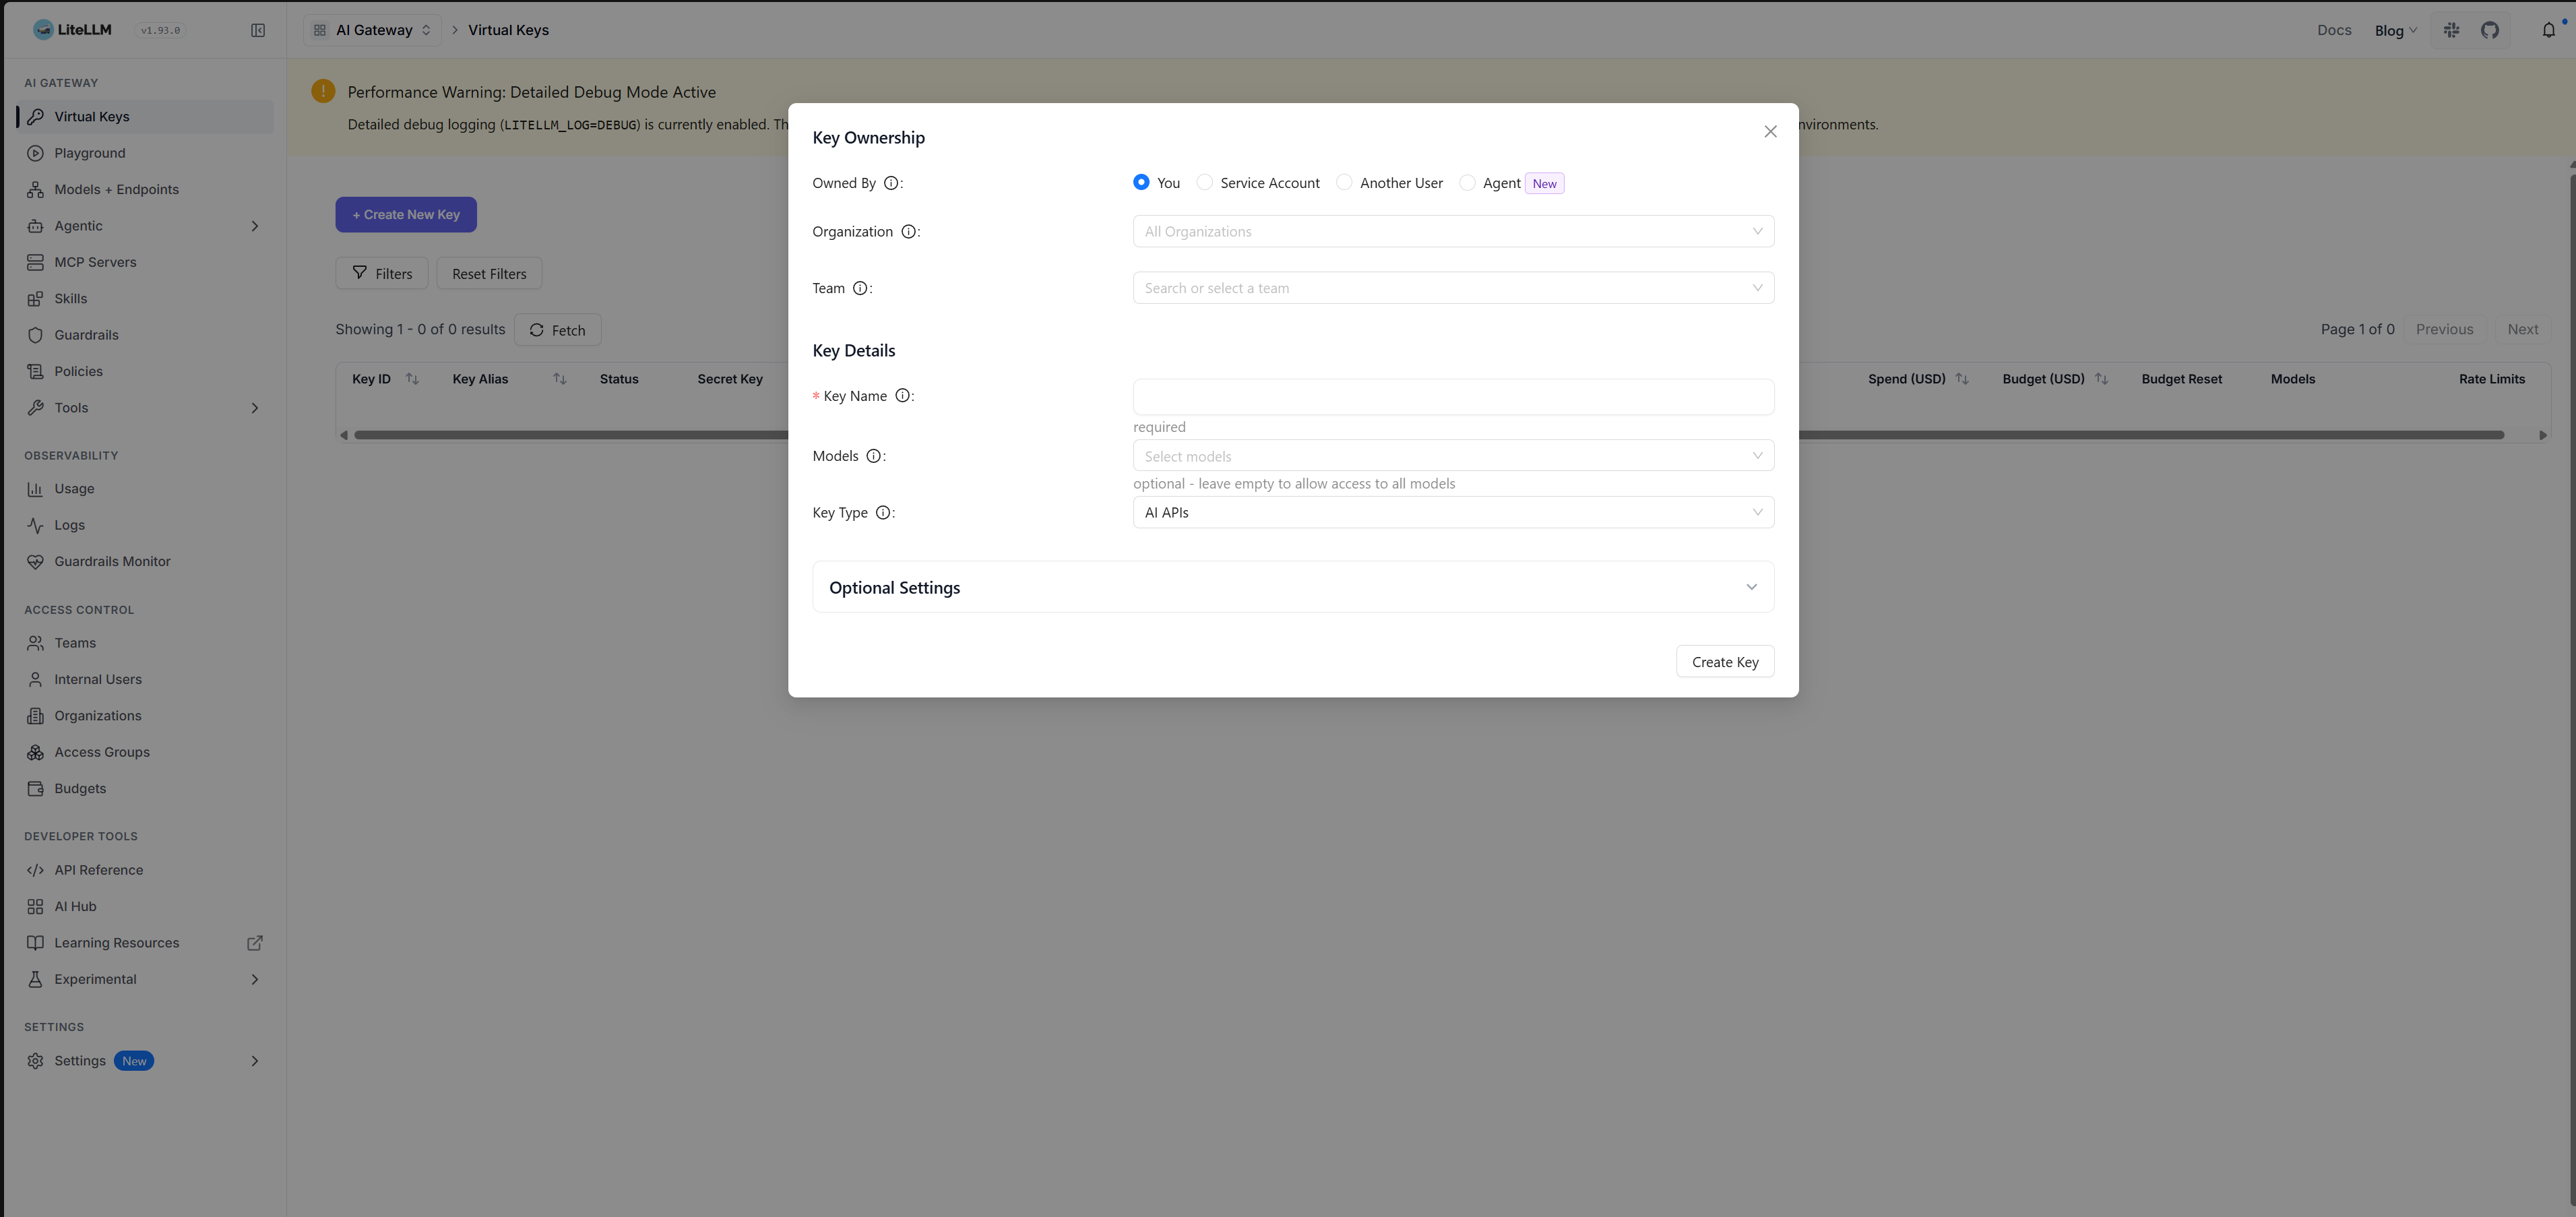Image resolution: width=2576 pixels, height=1217 pixels.
Task: Sort by Budget (USD) column arrows
Action: (2101, 379)
